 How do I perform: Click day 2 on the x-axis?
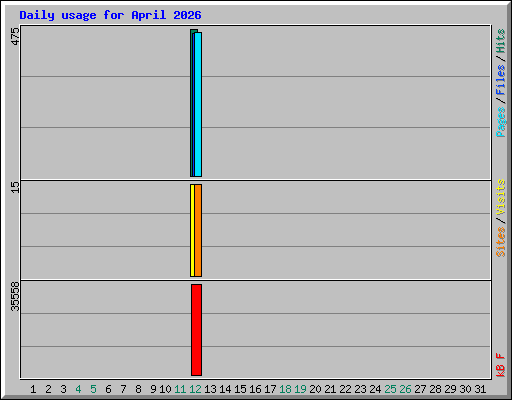point(48,389)
